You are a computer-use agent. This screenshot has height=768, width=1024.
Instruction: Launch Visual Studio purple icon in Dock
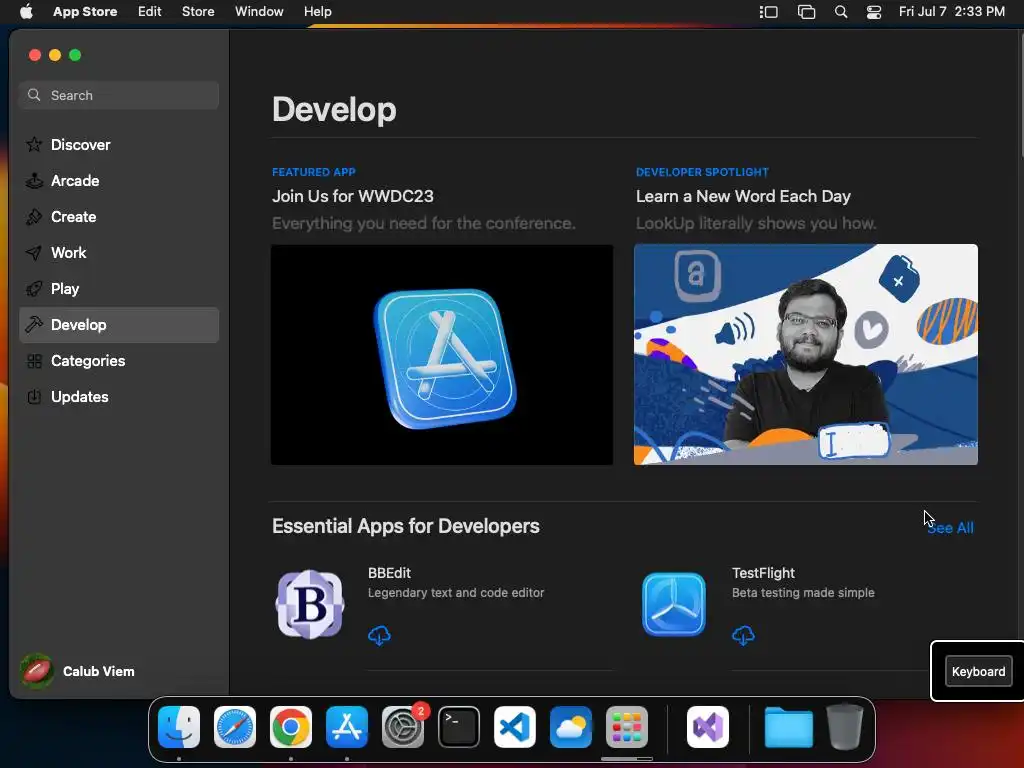[708, 727]
